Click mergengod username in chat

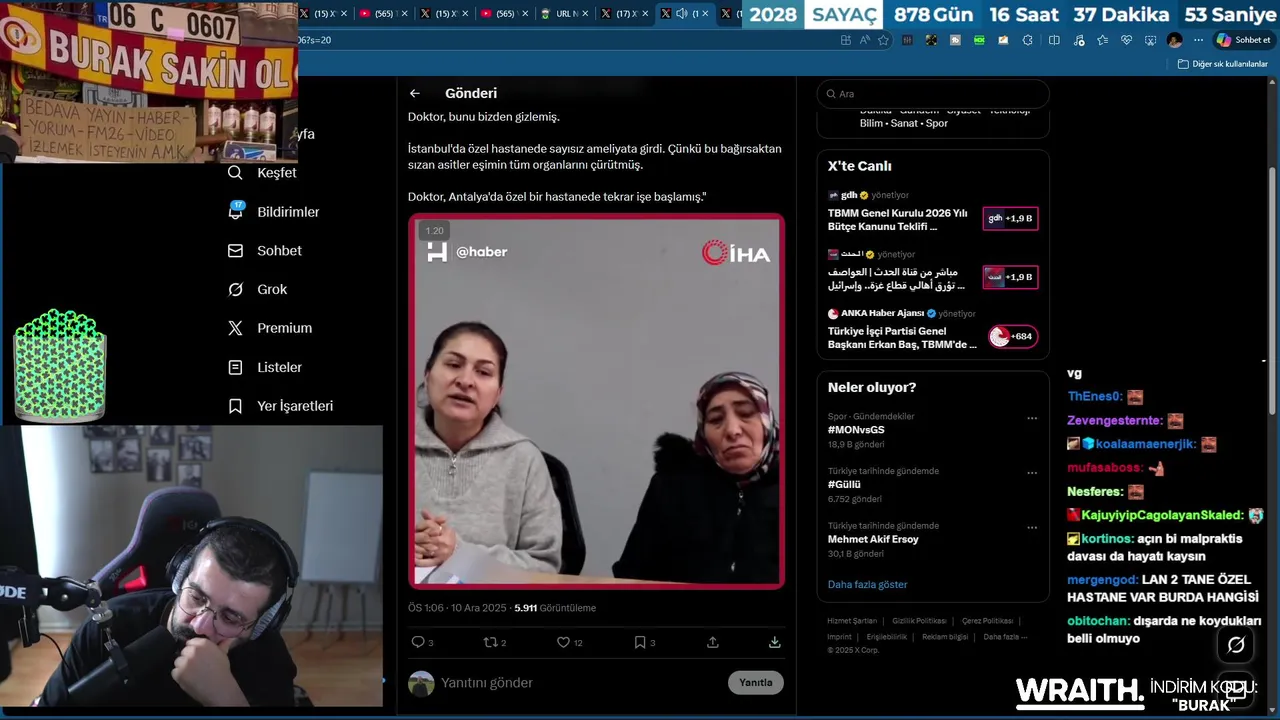pos(1102,580)
